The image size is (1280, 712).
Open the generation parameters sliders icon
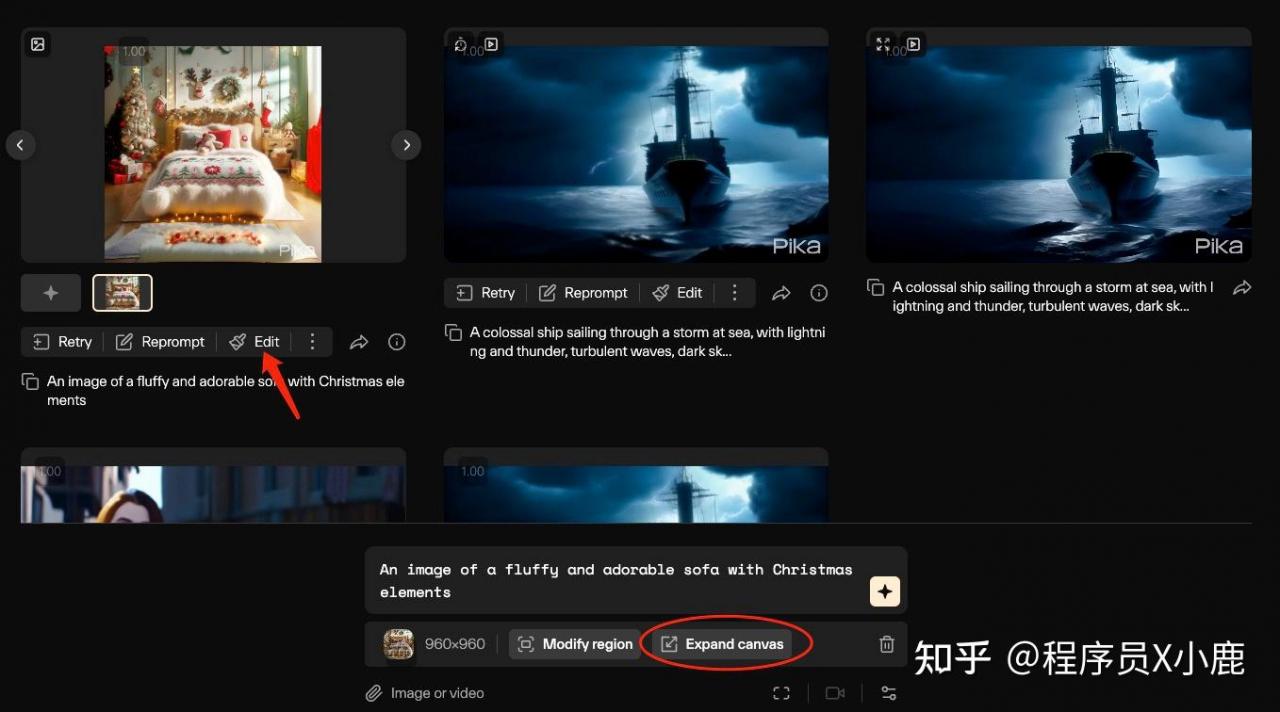888,693
